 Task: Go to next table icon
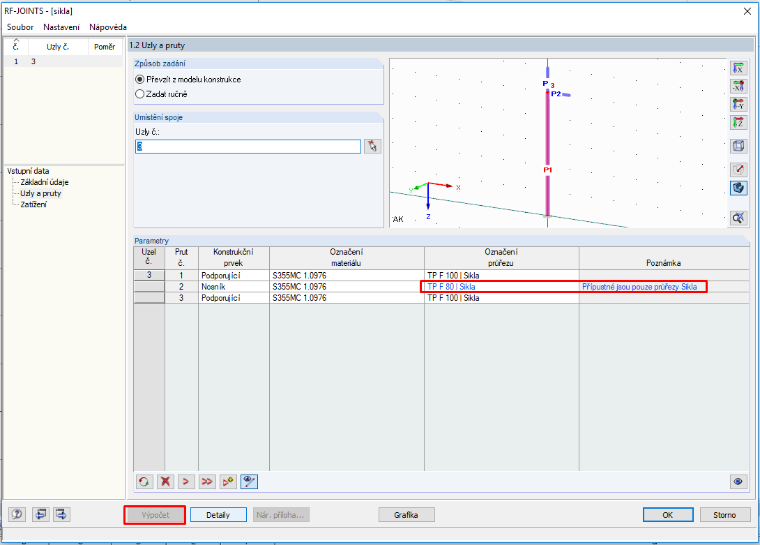coord(62,514)
